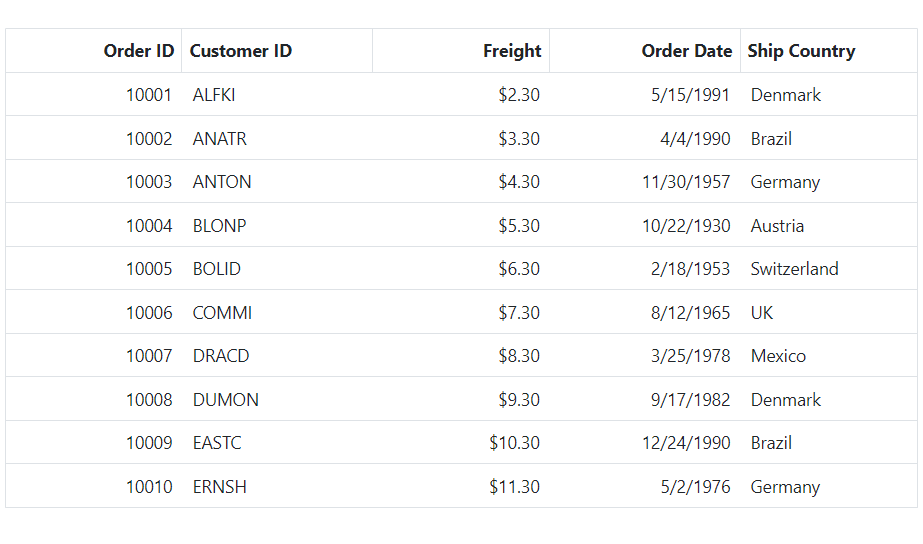Viewport: 923px width, 544px height.
Task: Click the 10/22/1930 order date cell
Action: point(645,225)
